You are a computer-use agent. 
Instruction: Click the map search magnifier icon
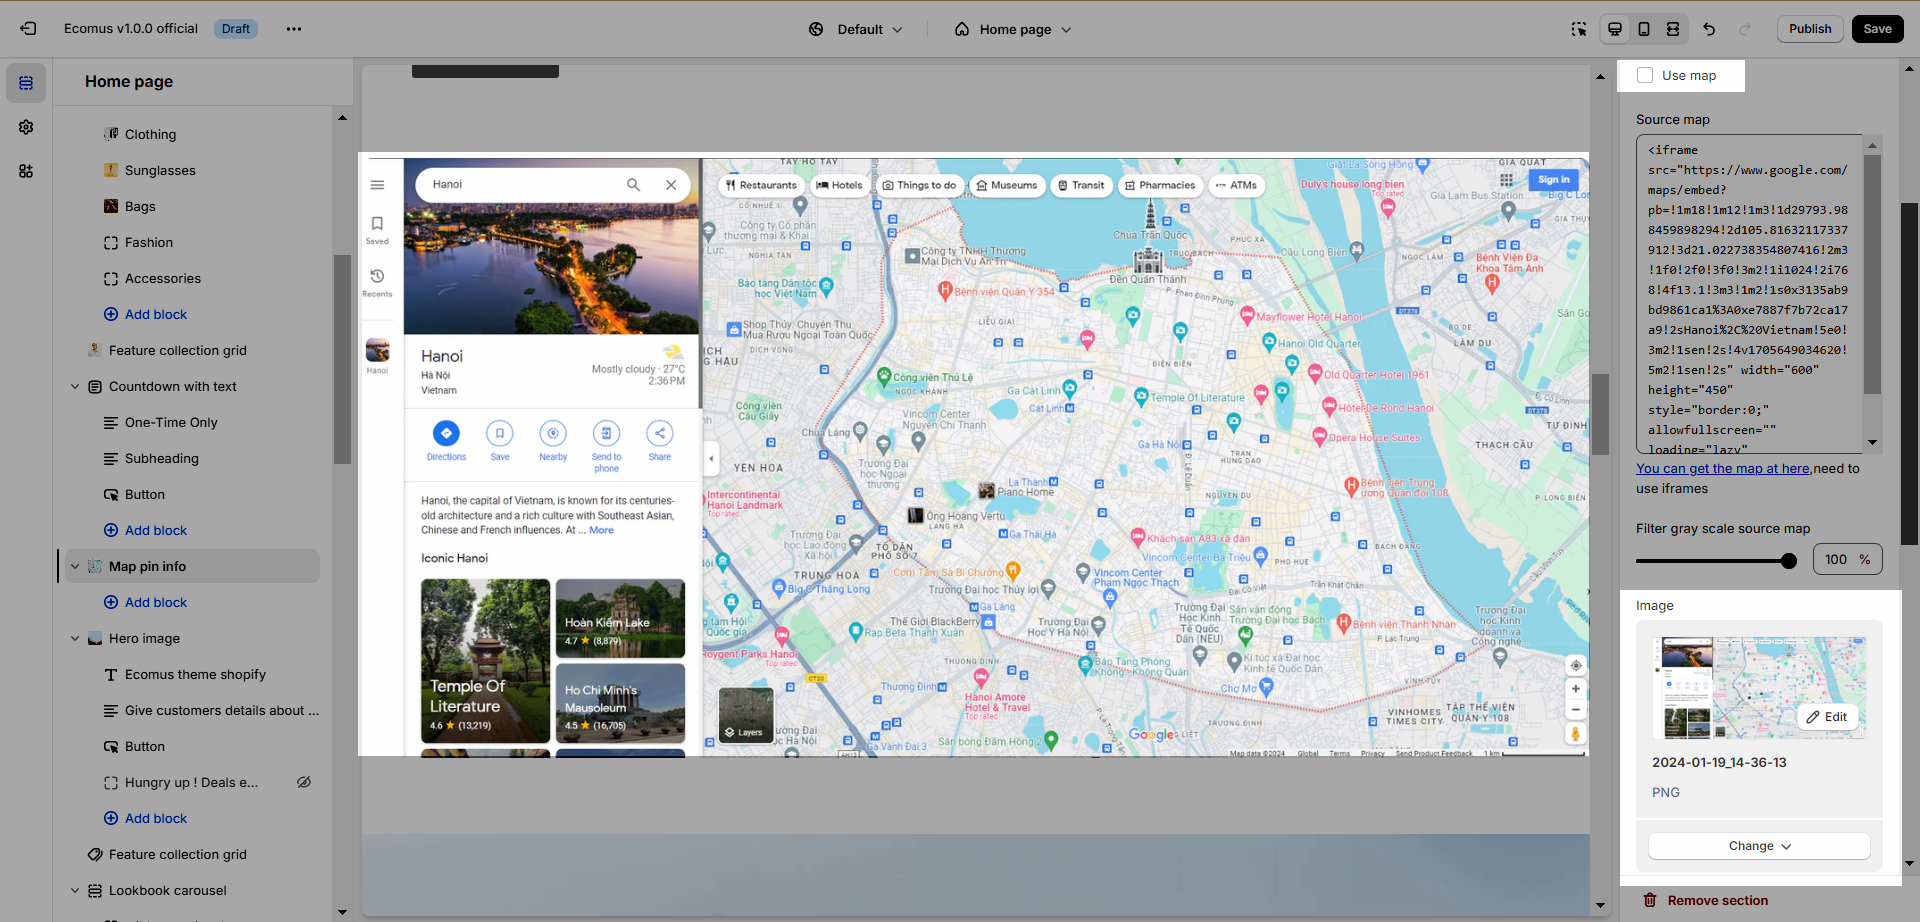pyautogui.click(x=633, y=185)
